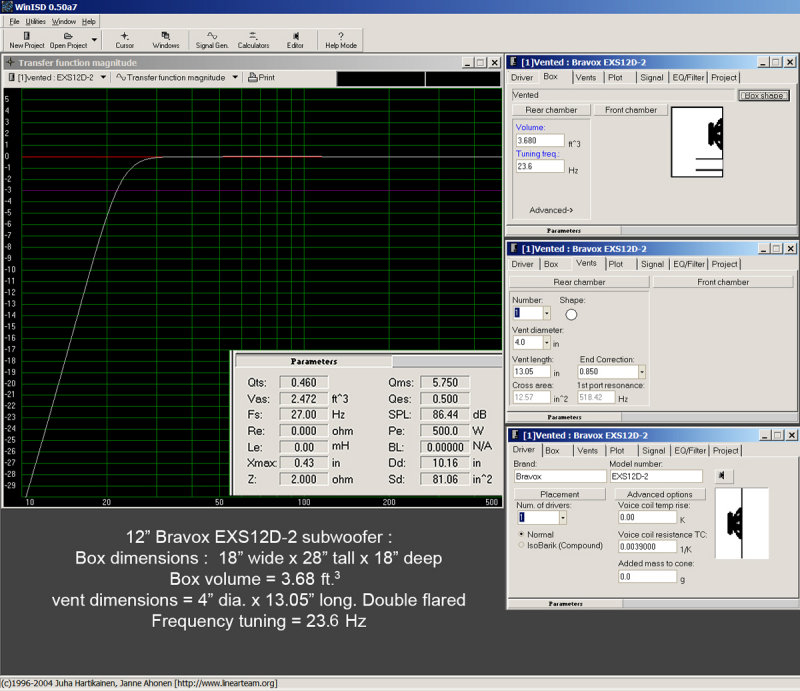Click the Placement button
This screenshot has height=691, width=800.
pos(560,495)
